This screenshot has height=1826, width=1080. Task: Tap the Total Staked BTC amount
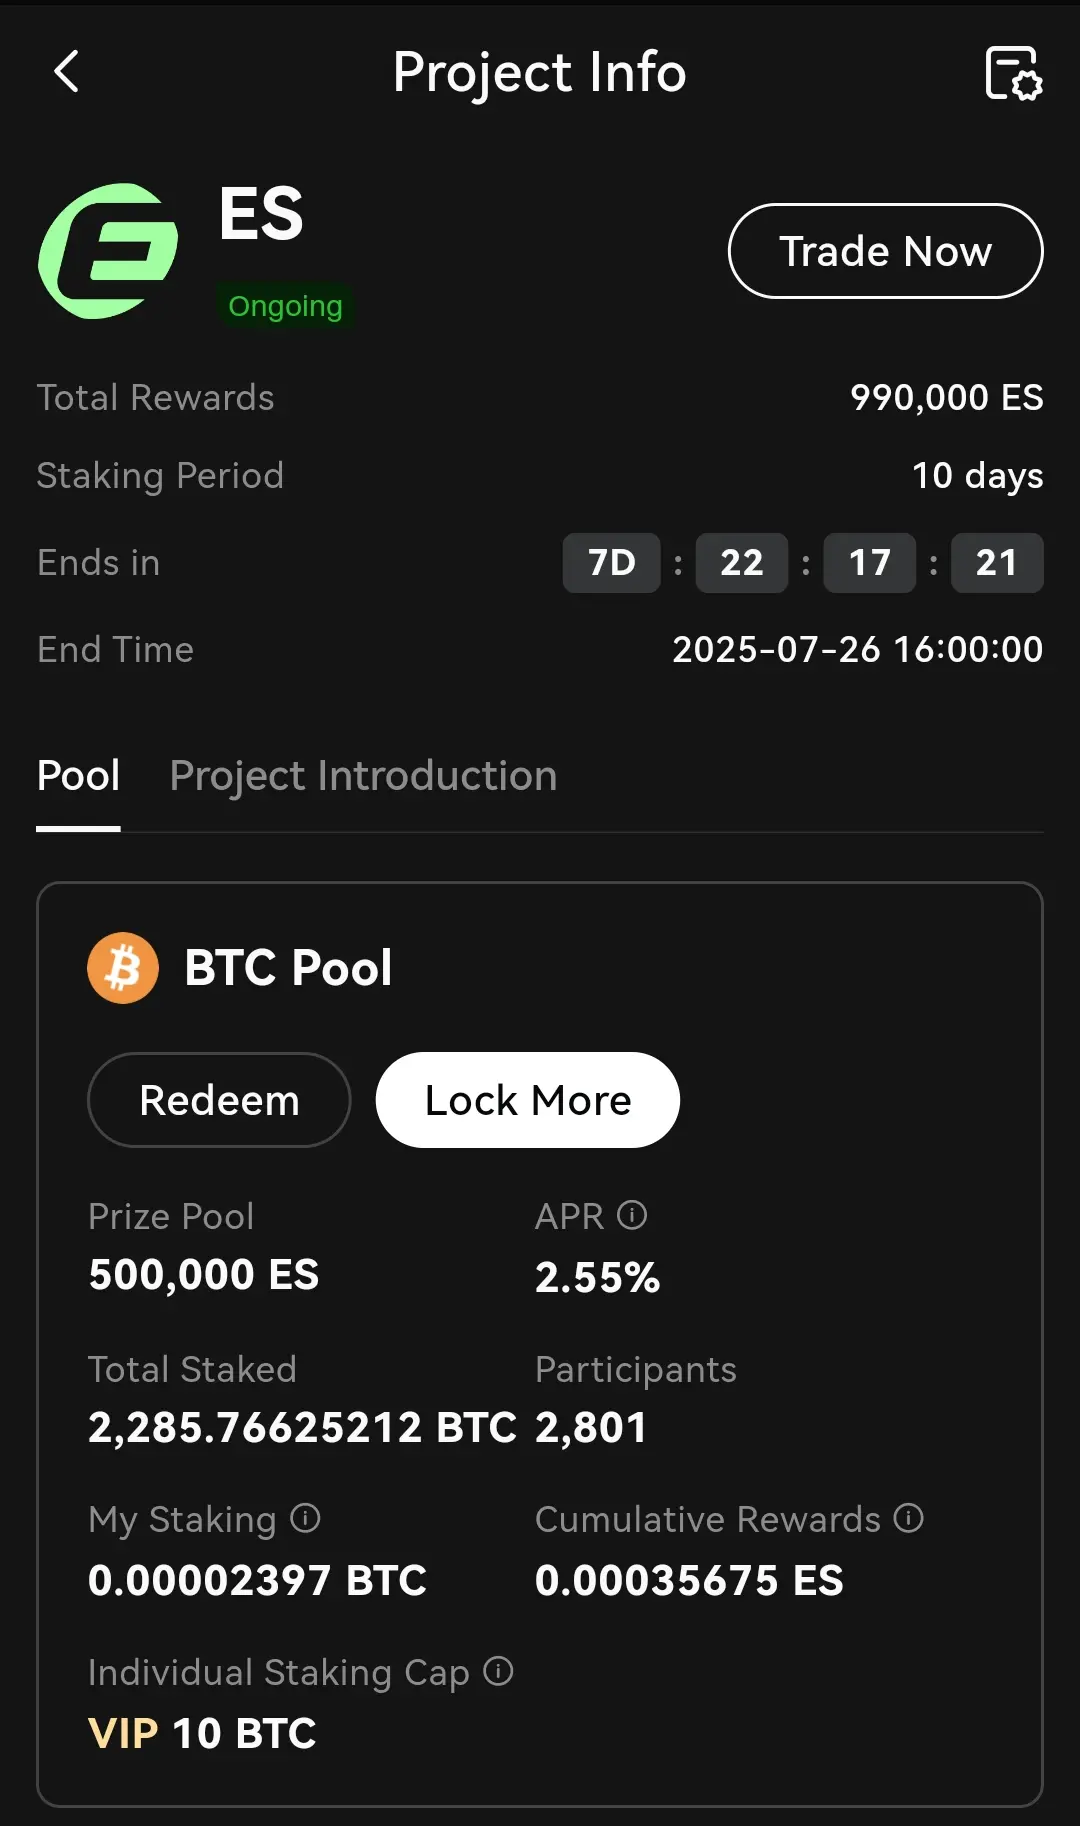(x=302, y=1428)
